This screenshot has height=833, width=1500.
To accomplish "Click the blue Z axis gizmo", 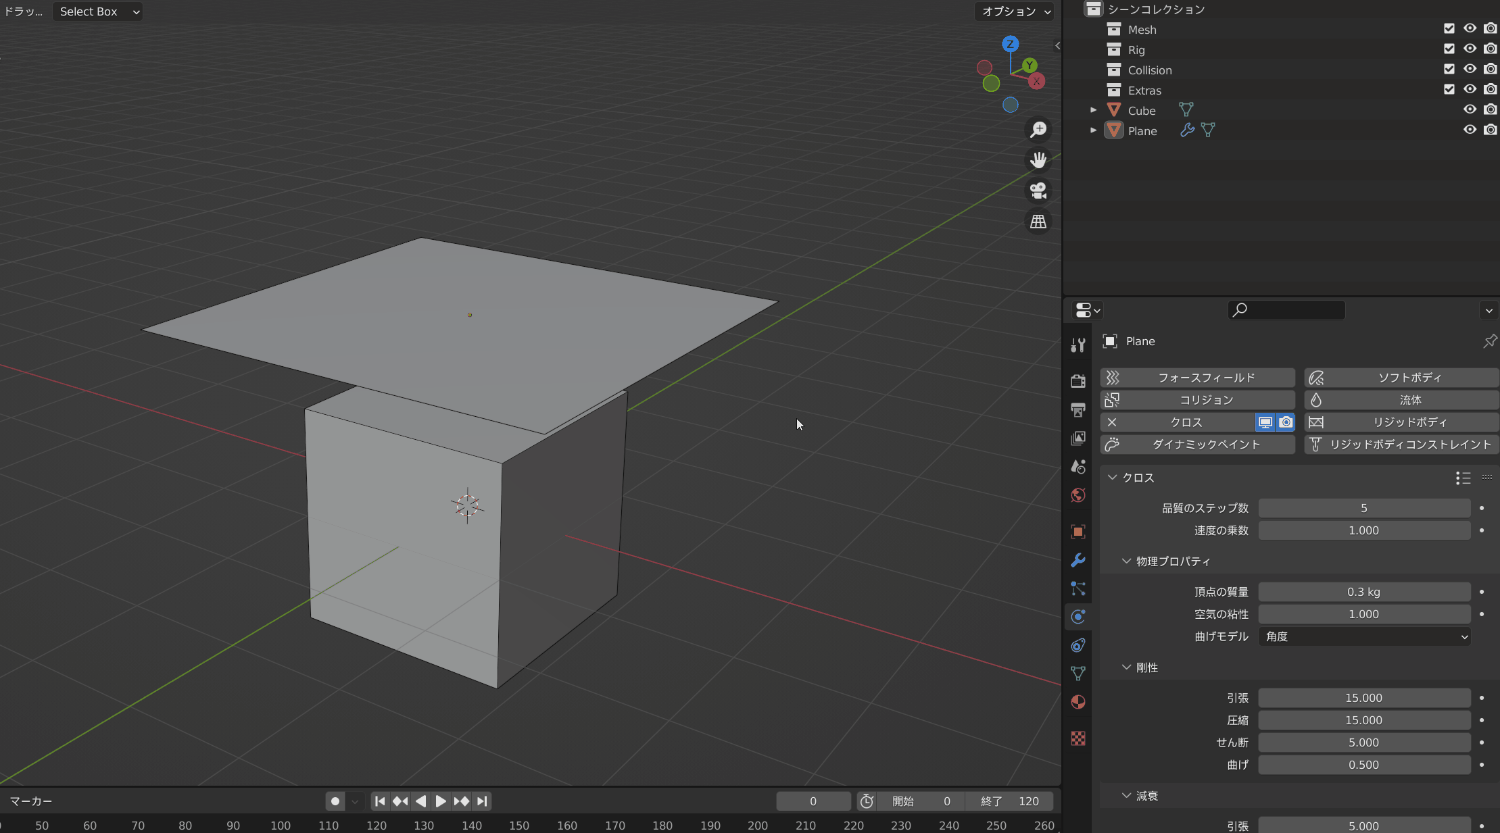I will click(1011, 44).
